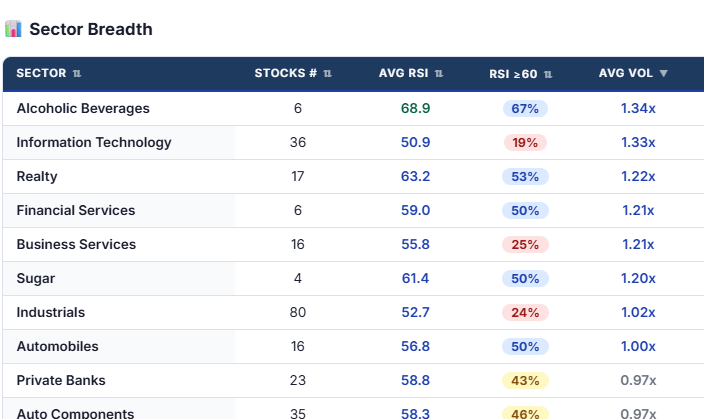Open the Information Technology sector row
This screenshot has height=419, width=704.
click(353, 143)
